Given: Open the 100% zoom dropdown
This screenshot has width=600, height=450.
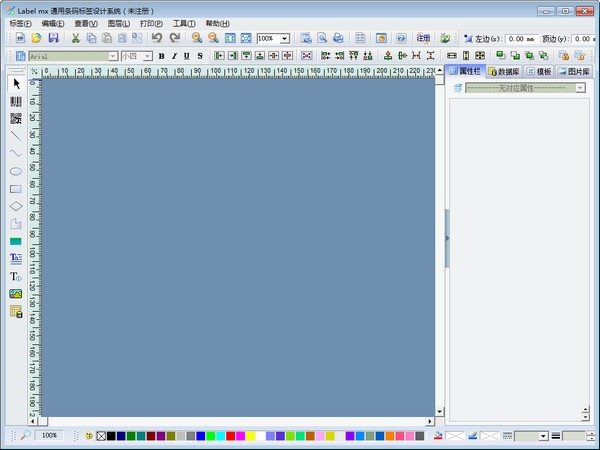Looking at the screenshot, I should point(285,38).
